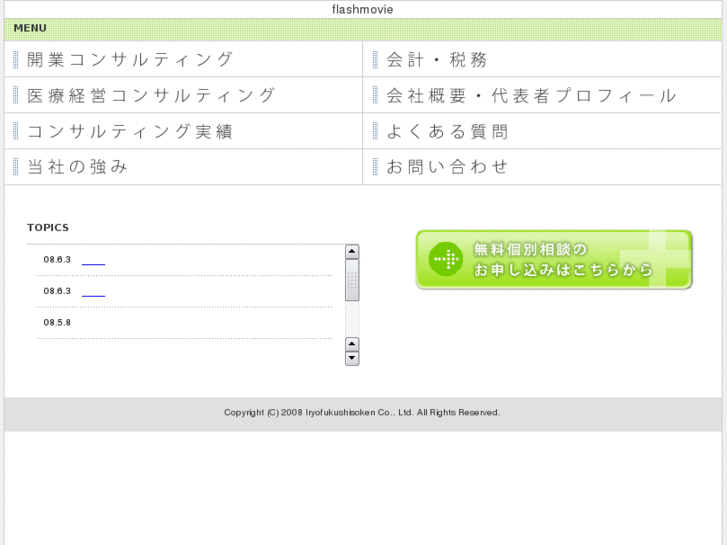This screenshot has height=545, width=727.
Task: Open 開業コンサルティング menu item
Action: click(x=183, y=59)
